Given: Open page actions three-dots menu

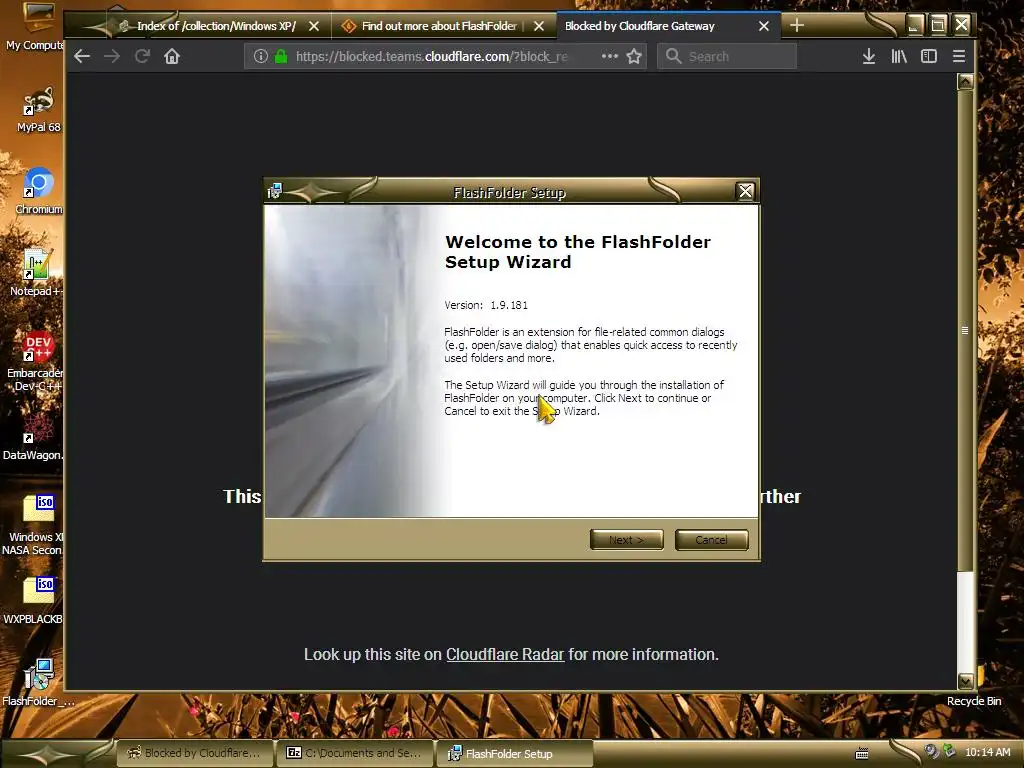Looking at the screenshot, I should (609, 56).
